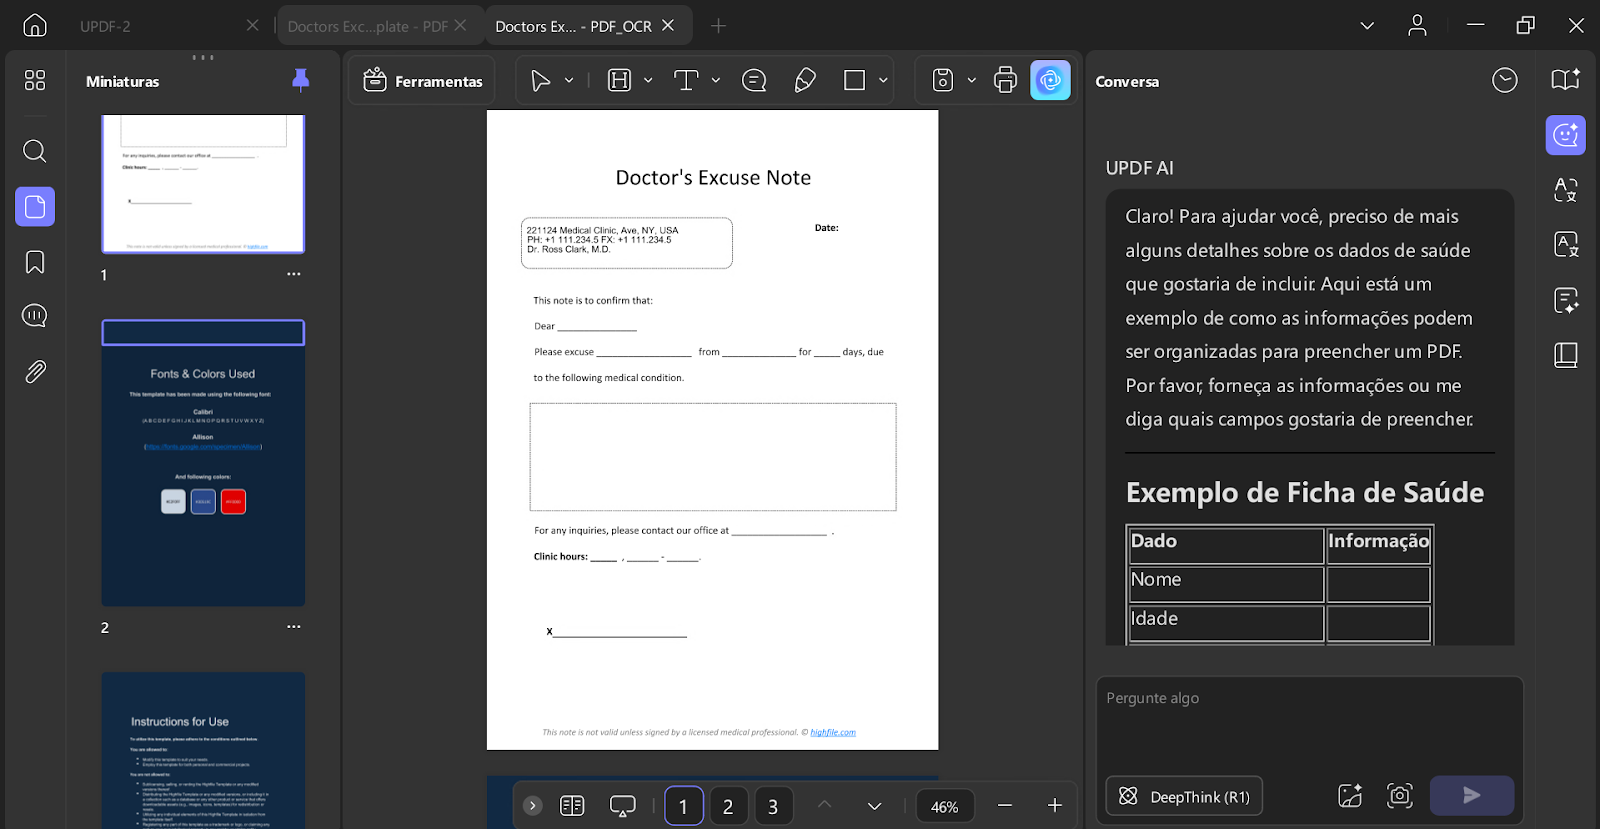
Task: Open the AI summary notes icon
Action: (1566, 300)
